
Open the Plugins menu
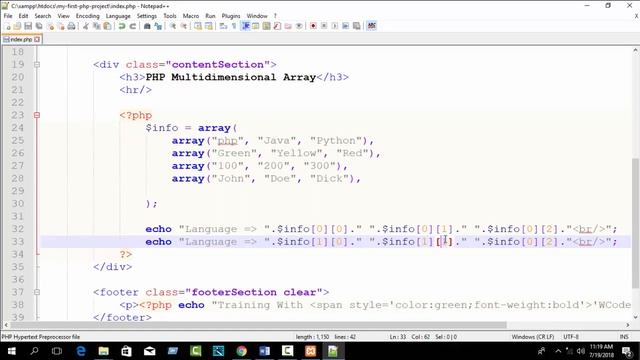(231, 16)
